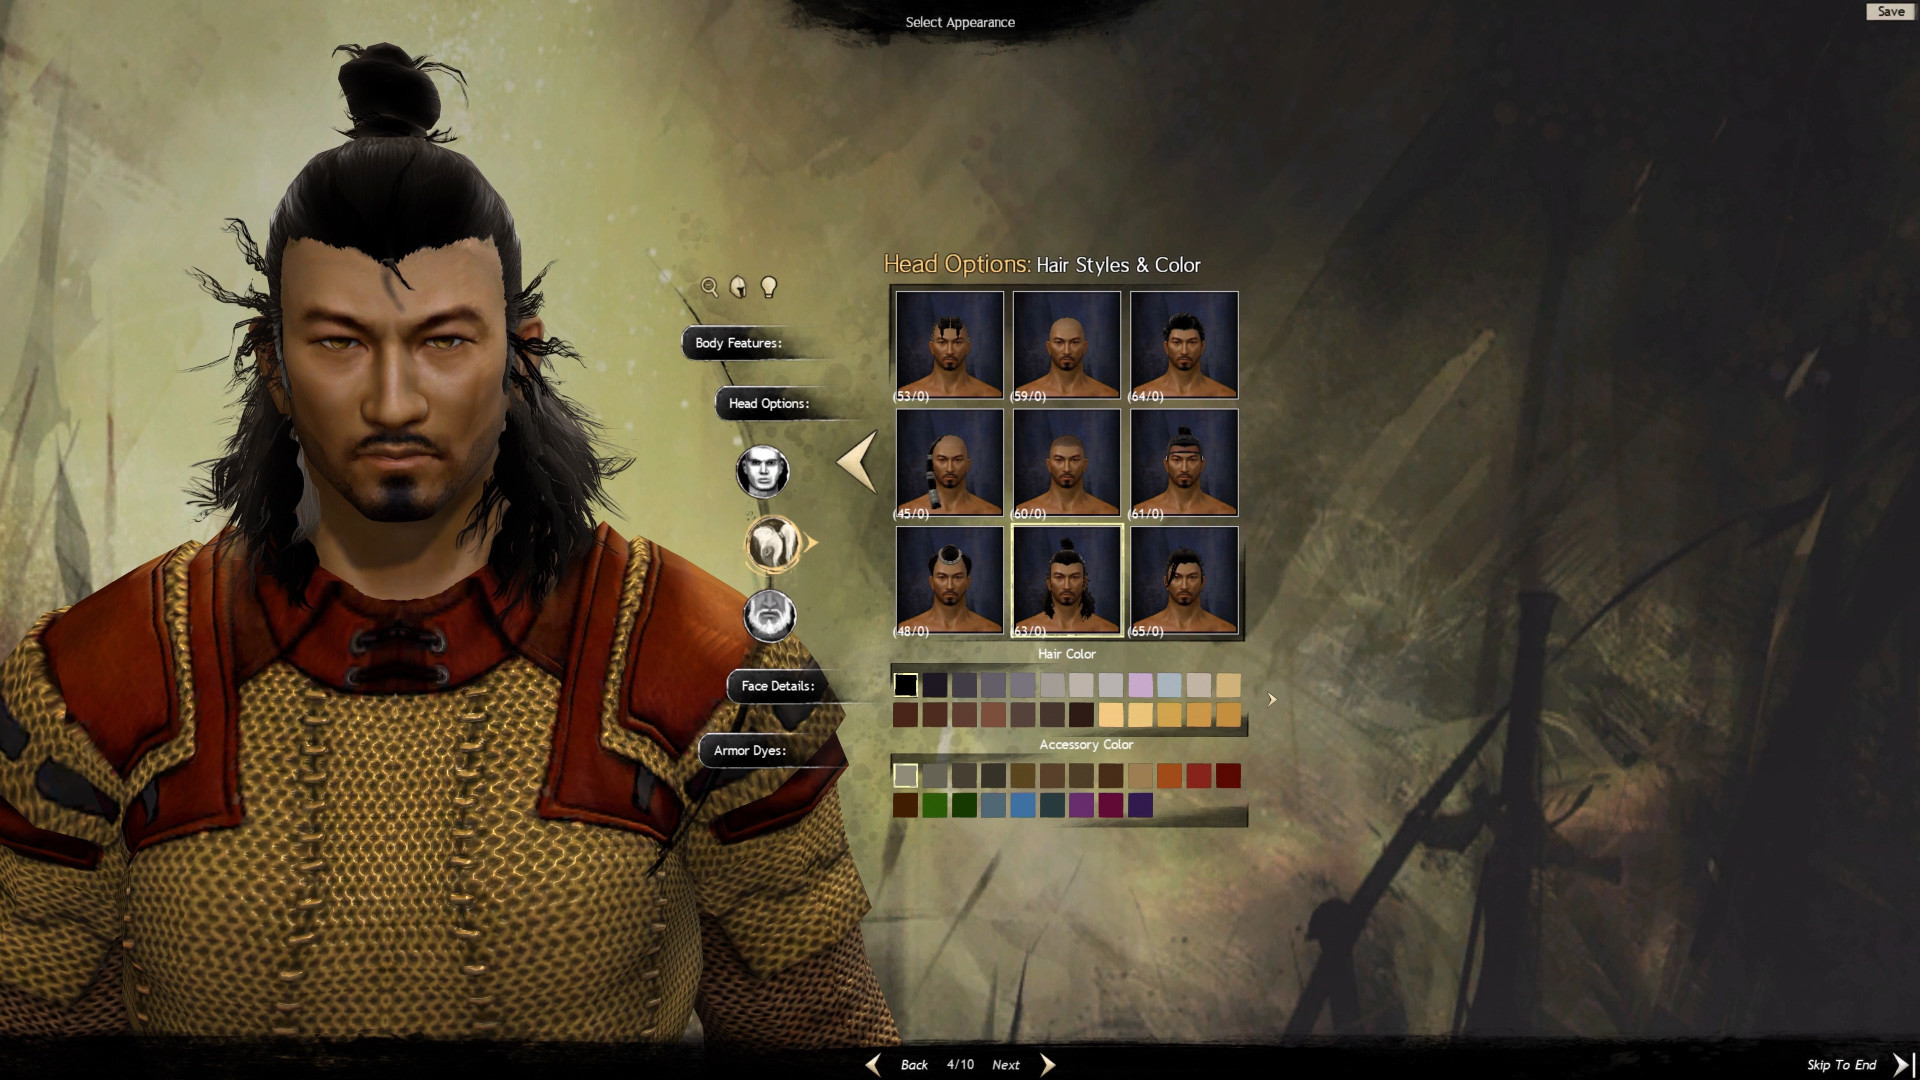
Task: Toggle the beard preset thumbnail icon
Action: (x=761, y=615)
